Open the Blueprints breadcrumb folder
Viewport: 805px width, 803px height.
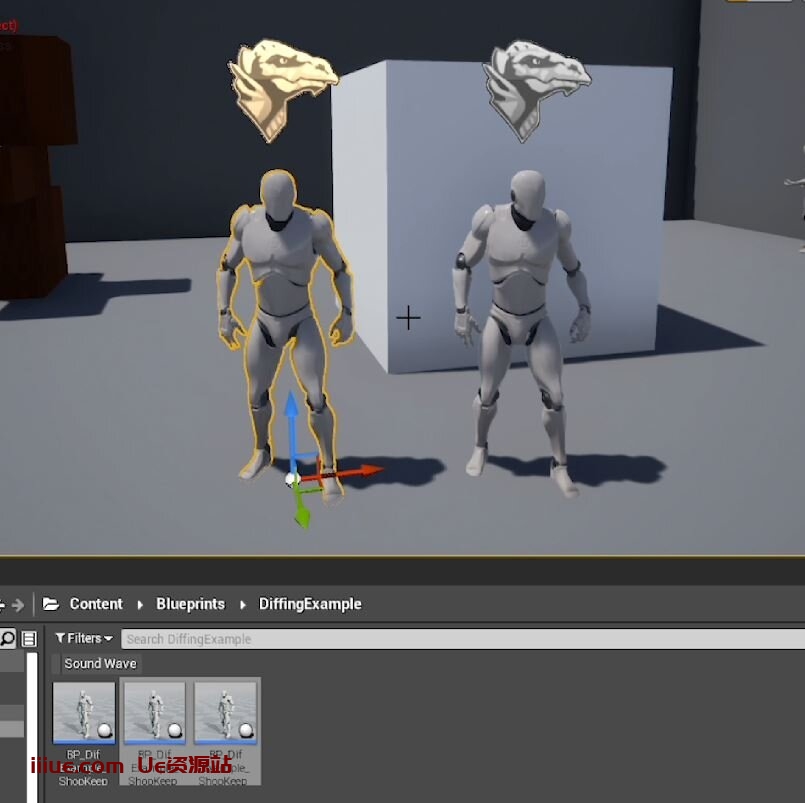coord(190,604)
